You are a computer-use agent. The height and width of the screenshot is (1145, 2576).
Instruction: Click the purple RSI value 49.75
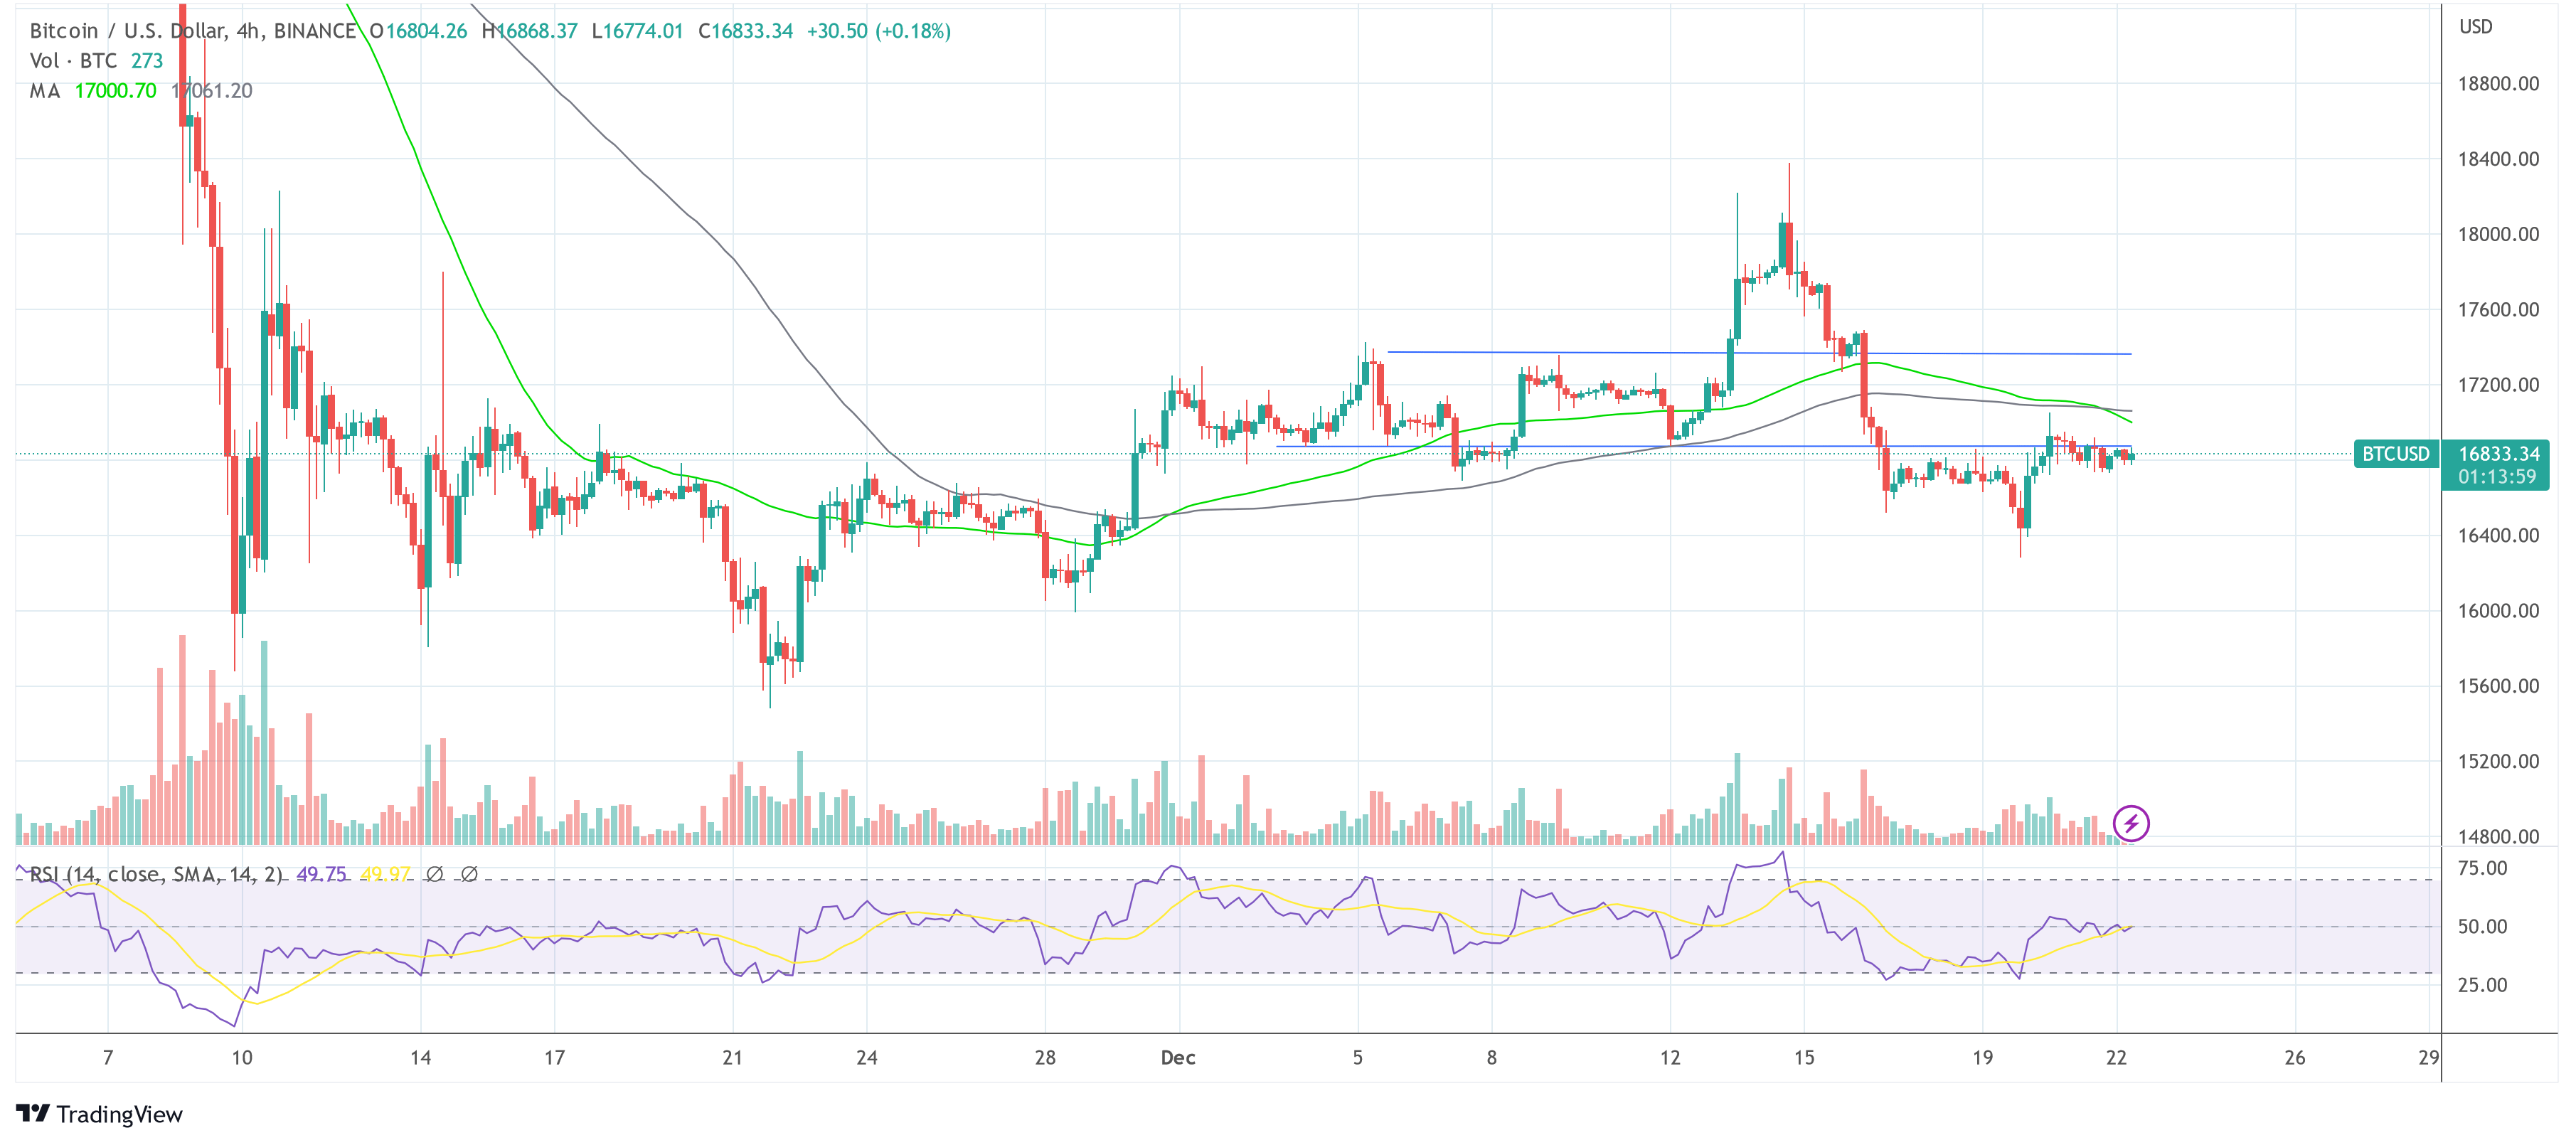pyautogui.click(x=321, y=874)
